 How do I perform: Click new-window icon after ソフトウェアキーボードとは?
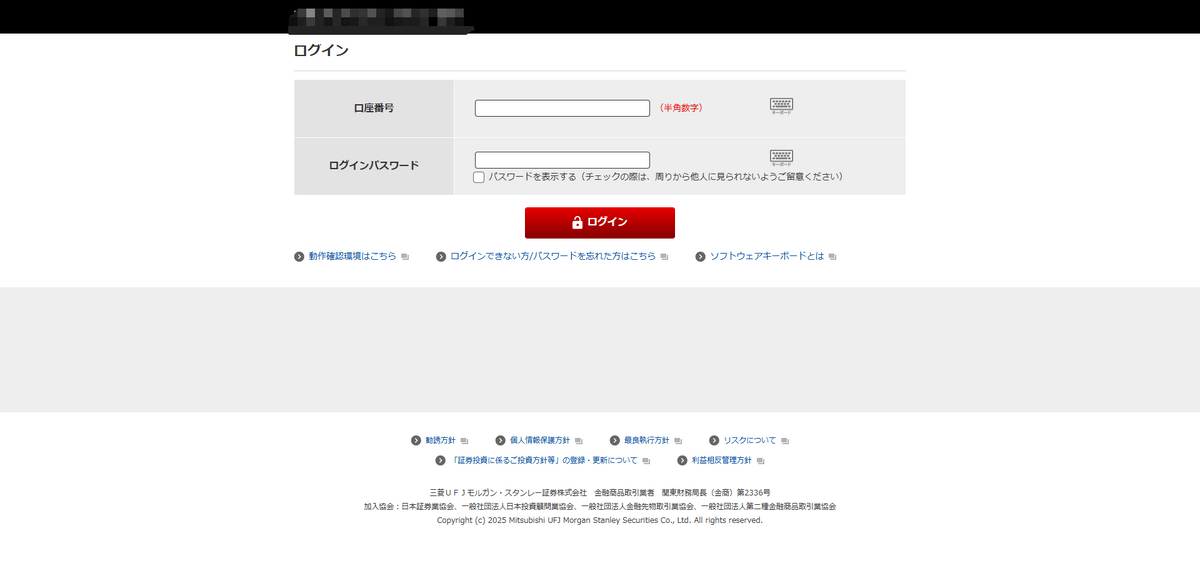pos(833,257)
